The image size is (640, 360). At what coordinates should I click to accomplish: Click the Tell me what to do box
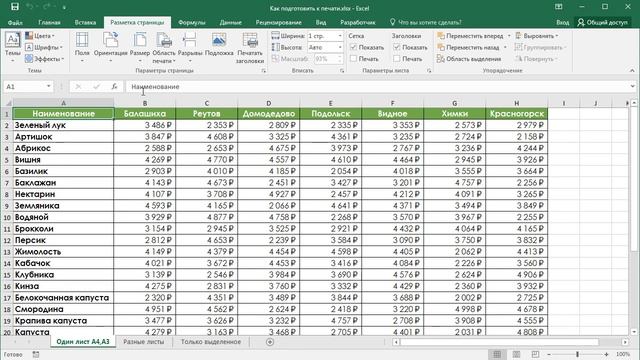tap(426, 22)
